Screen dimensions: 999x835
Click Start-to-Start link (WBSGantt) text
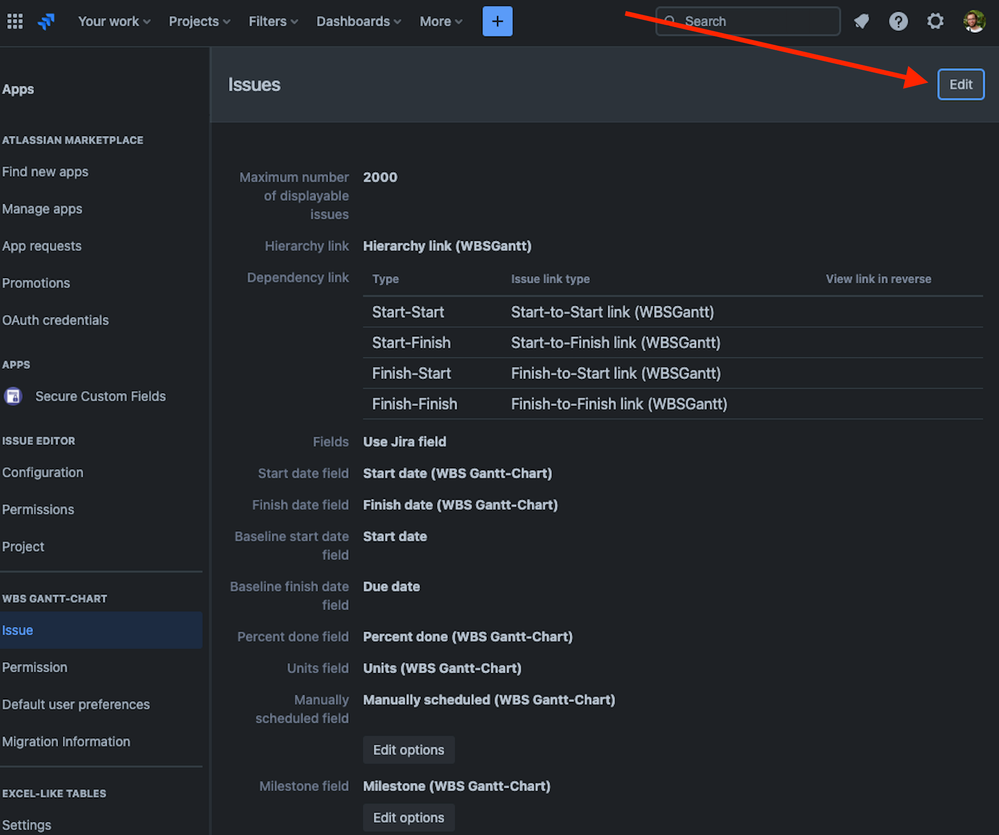pyautogui.click(x=612, y=312)
